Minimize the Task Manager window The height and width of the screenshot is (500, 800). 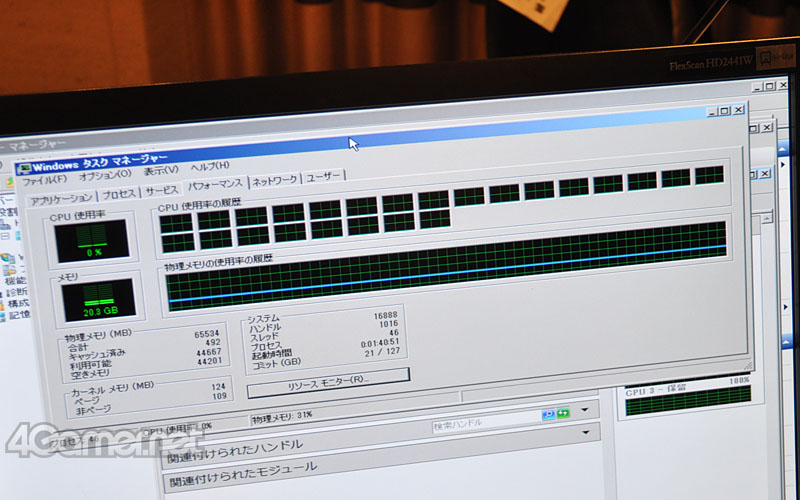point(712,112)
